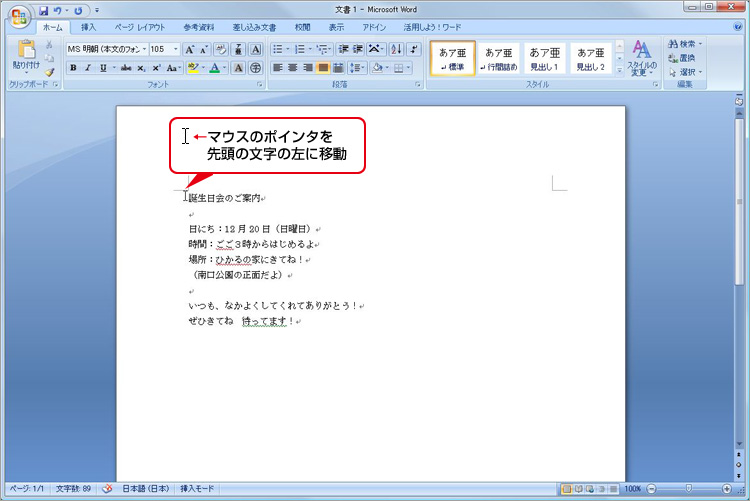
Task: Switch to the 表示 tab
Action: [336, 27]
